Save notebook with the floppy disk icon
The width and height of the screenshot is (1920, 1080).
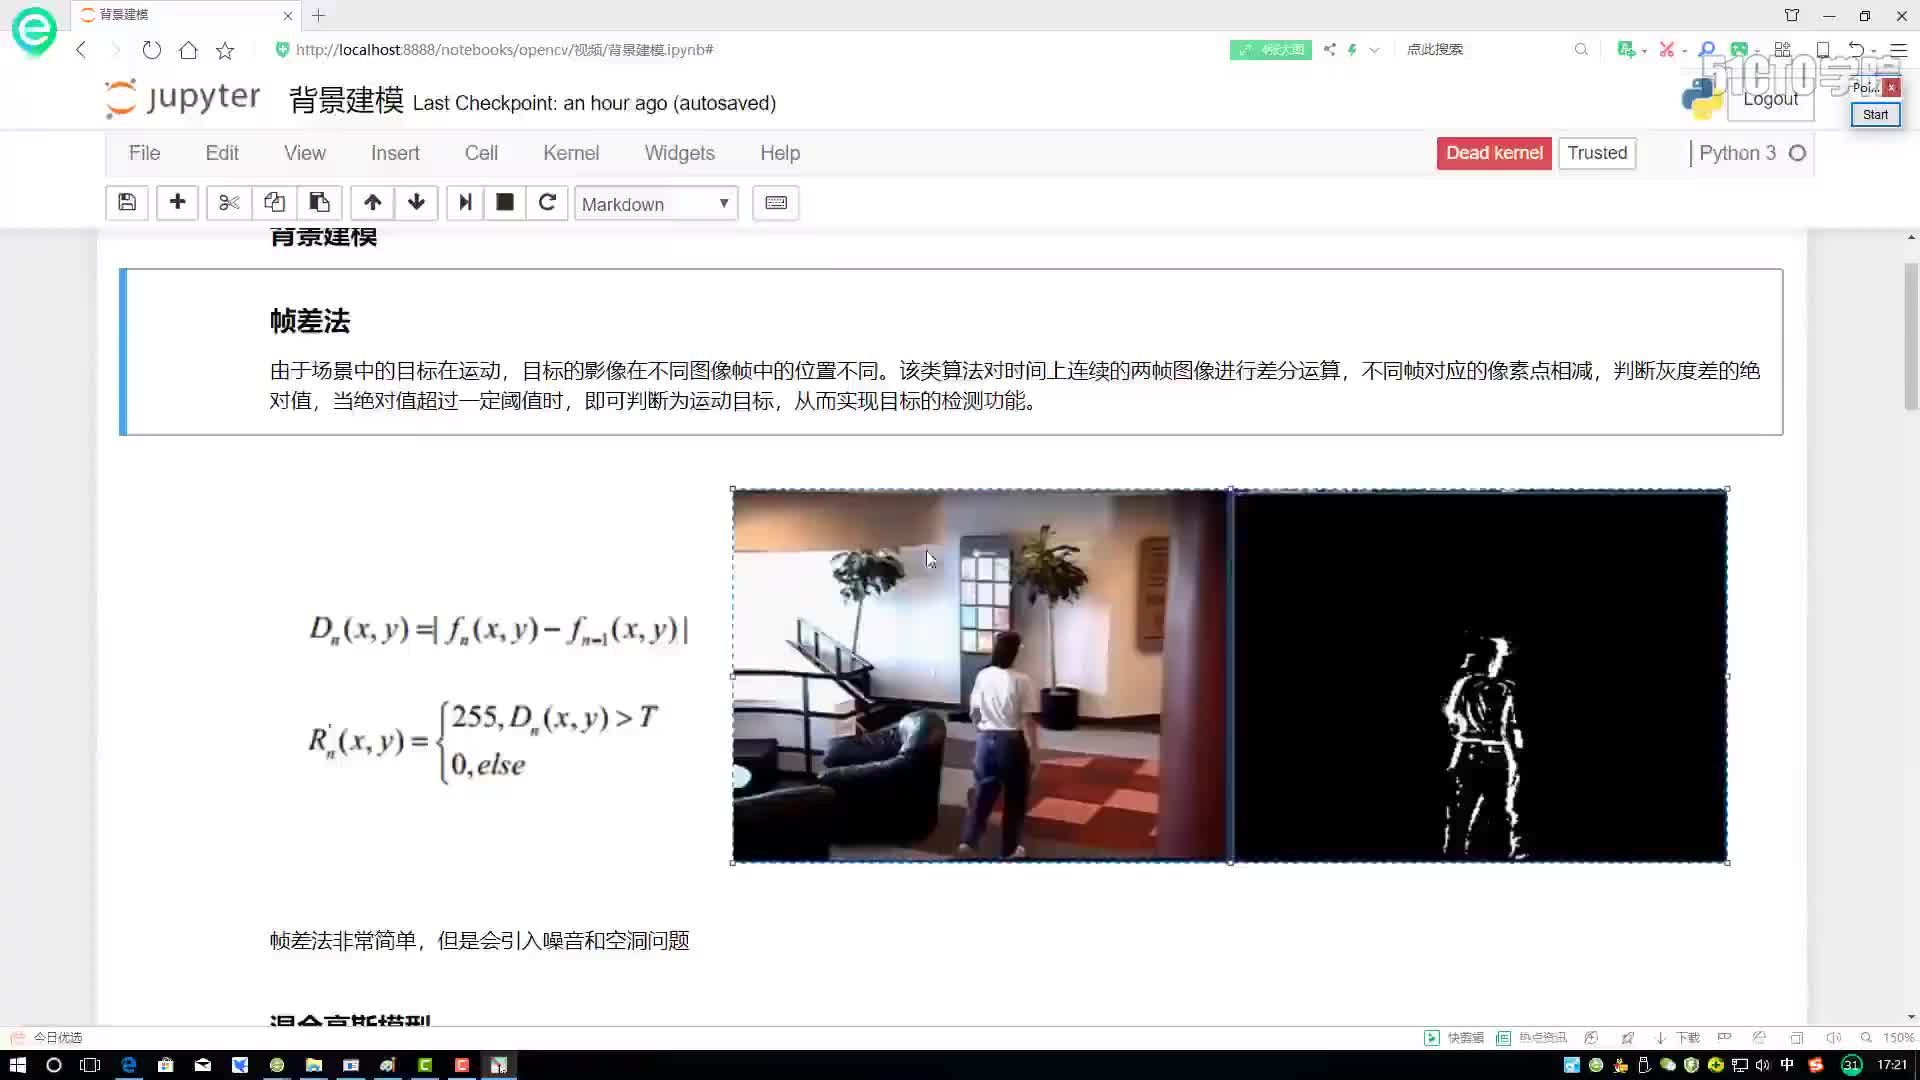pyautogui.click(x=127, y=203)
